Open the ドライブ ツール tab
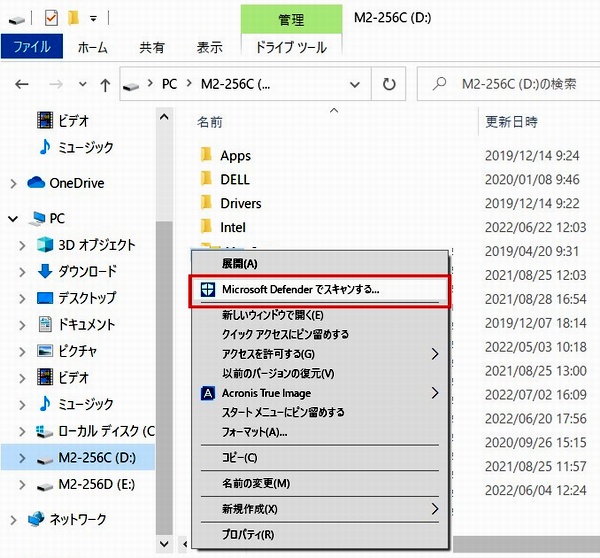The width and height of the screenshot is (600, 558). (291, 47)
